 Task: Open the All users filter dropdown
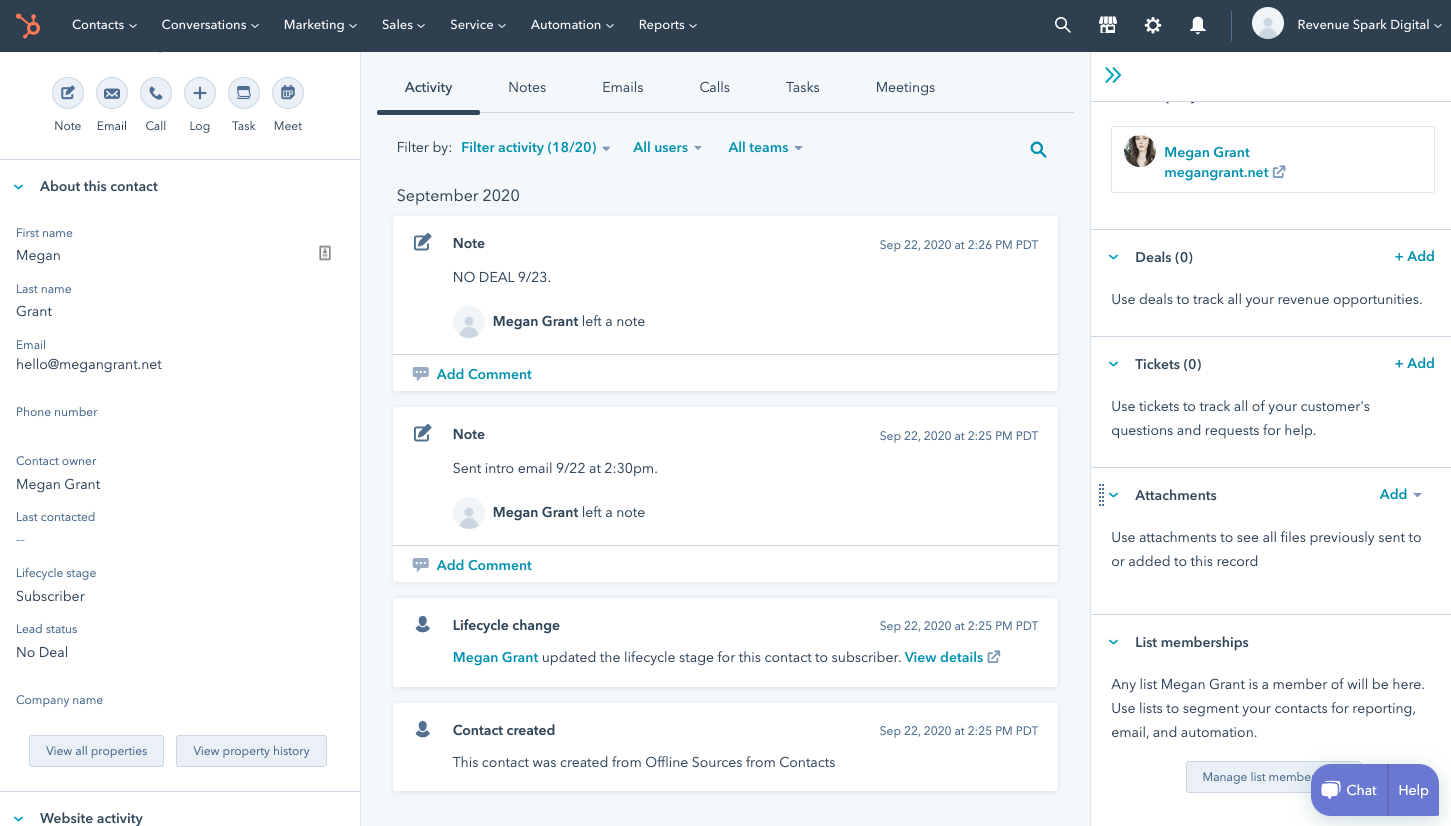click(x=666, y=147)
